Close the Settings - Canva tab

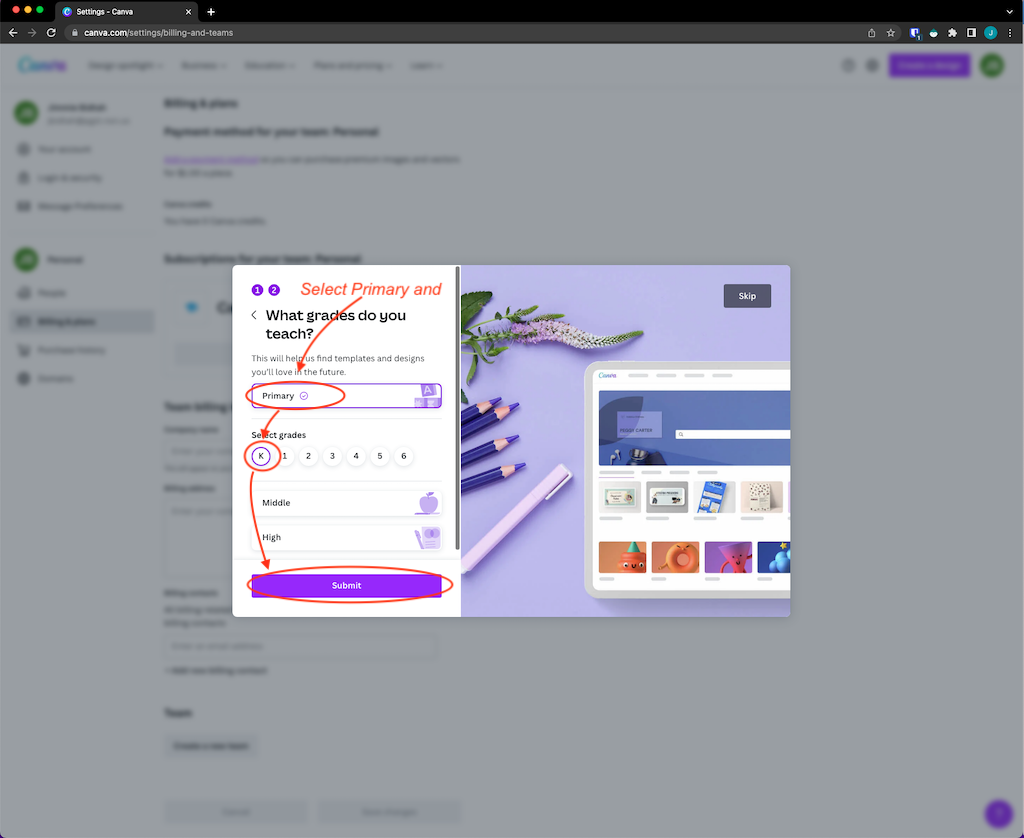(x=188, y=12)
